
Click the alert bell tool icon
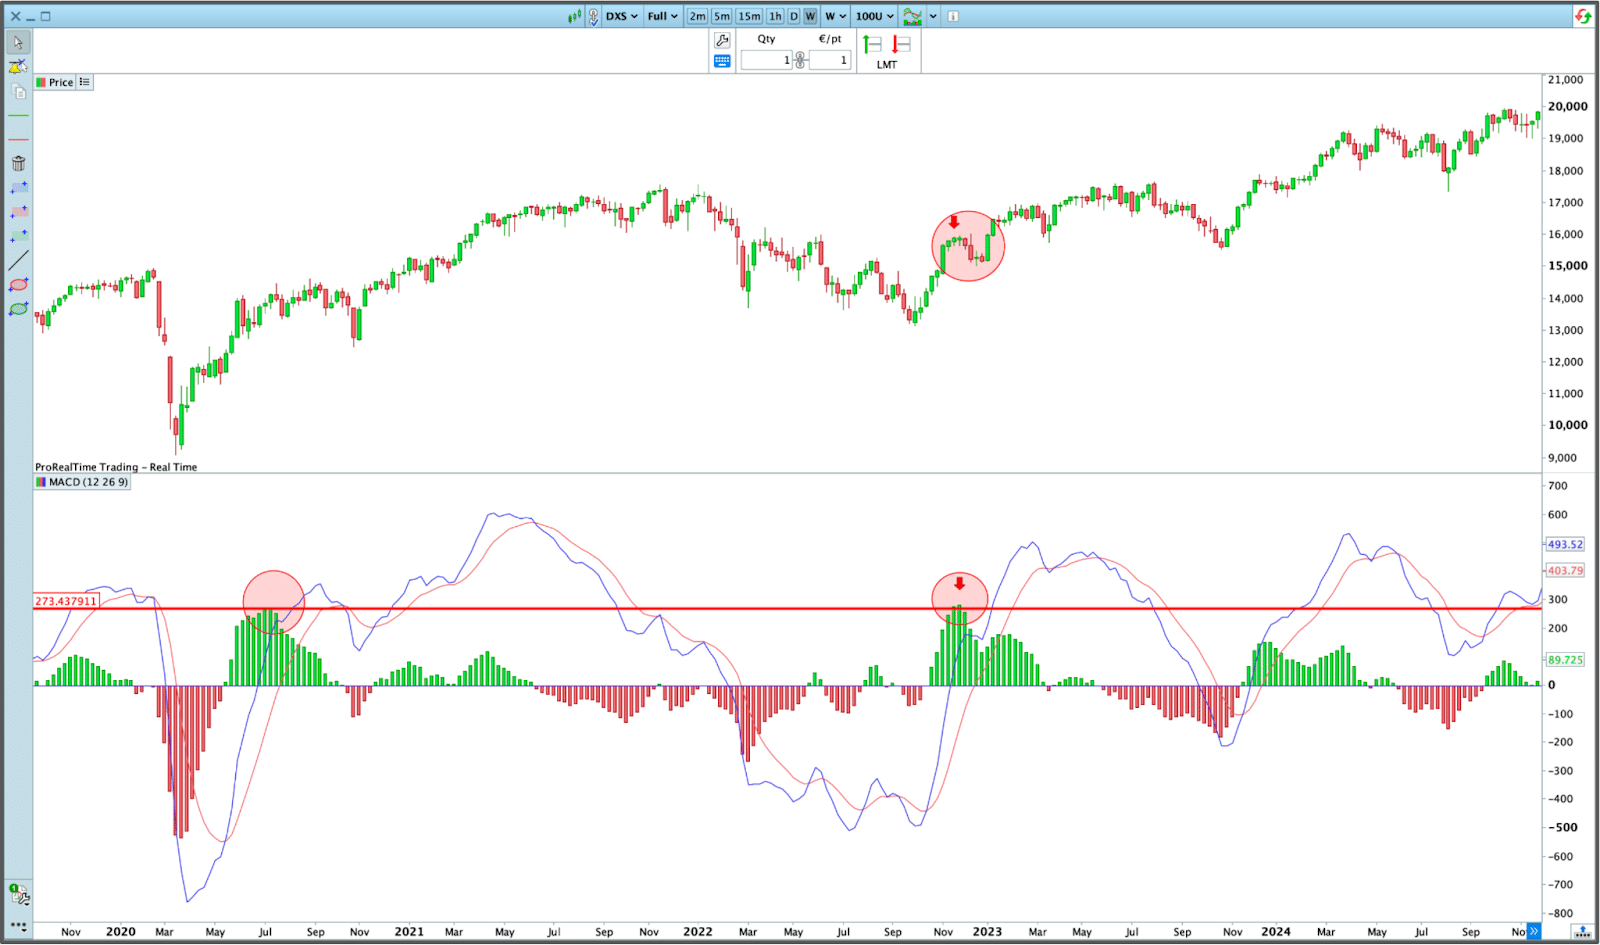18,66
